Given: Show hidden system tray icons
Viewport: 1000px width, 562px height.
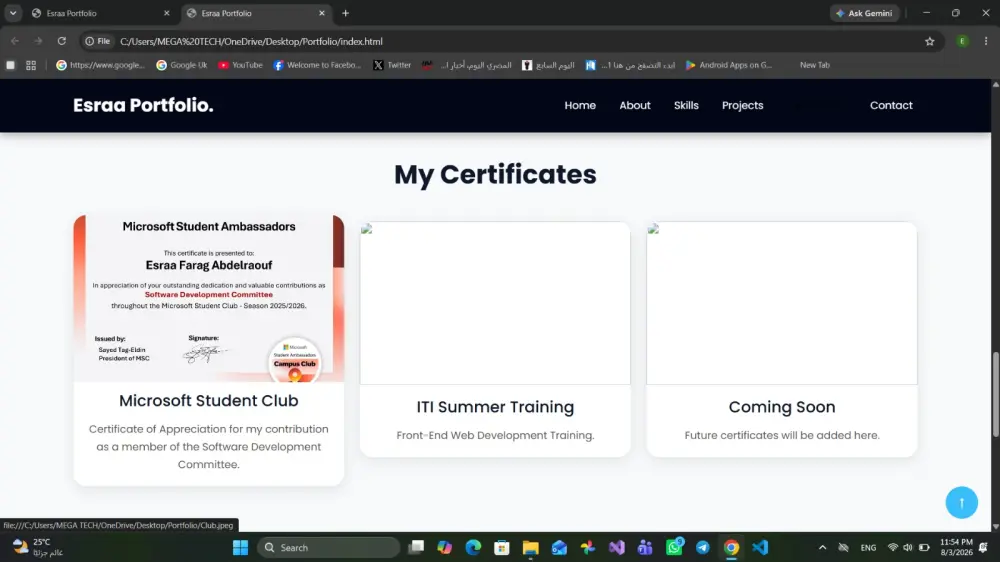Looking at the screenshot, I should [x=822, y=547].
